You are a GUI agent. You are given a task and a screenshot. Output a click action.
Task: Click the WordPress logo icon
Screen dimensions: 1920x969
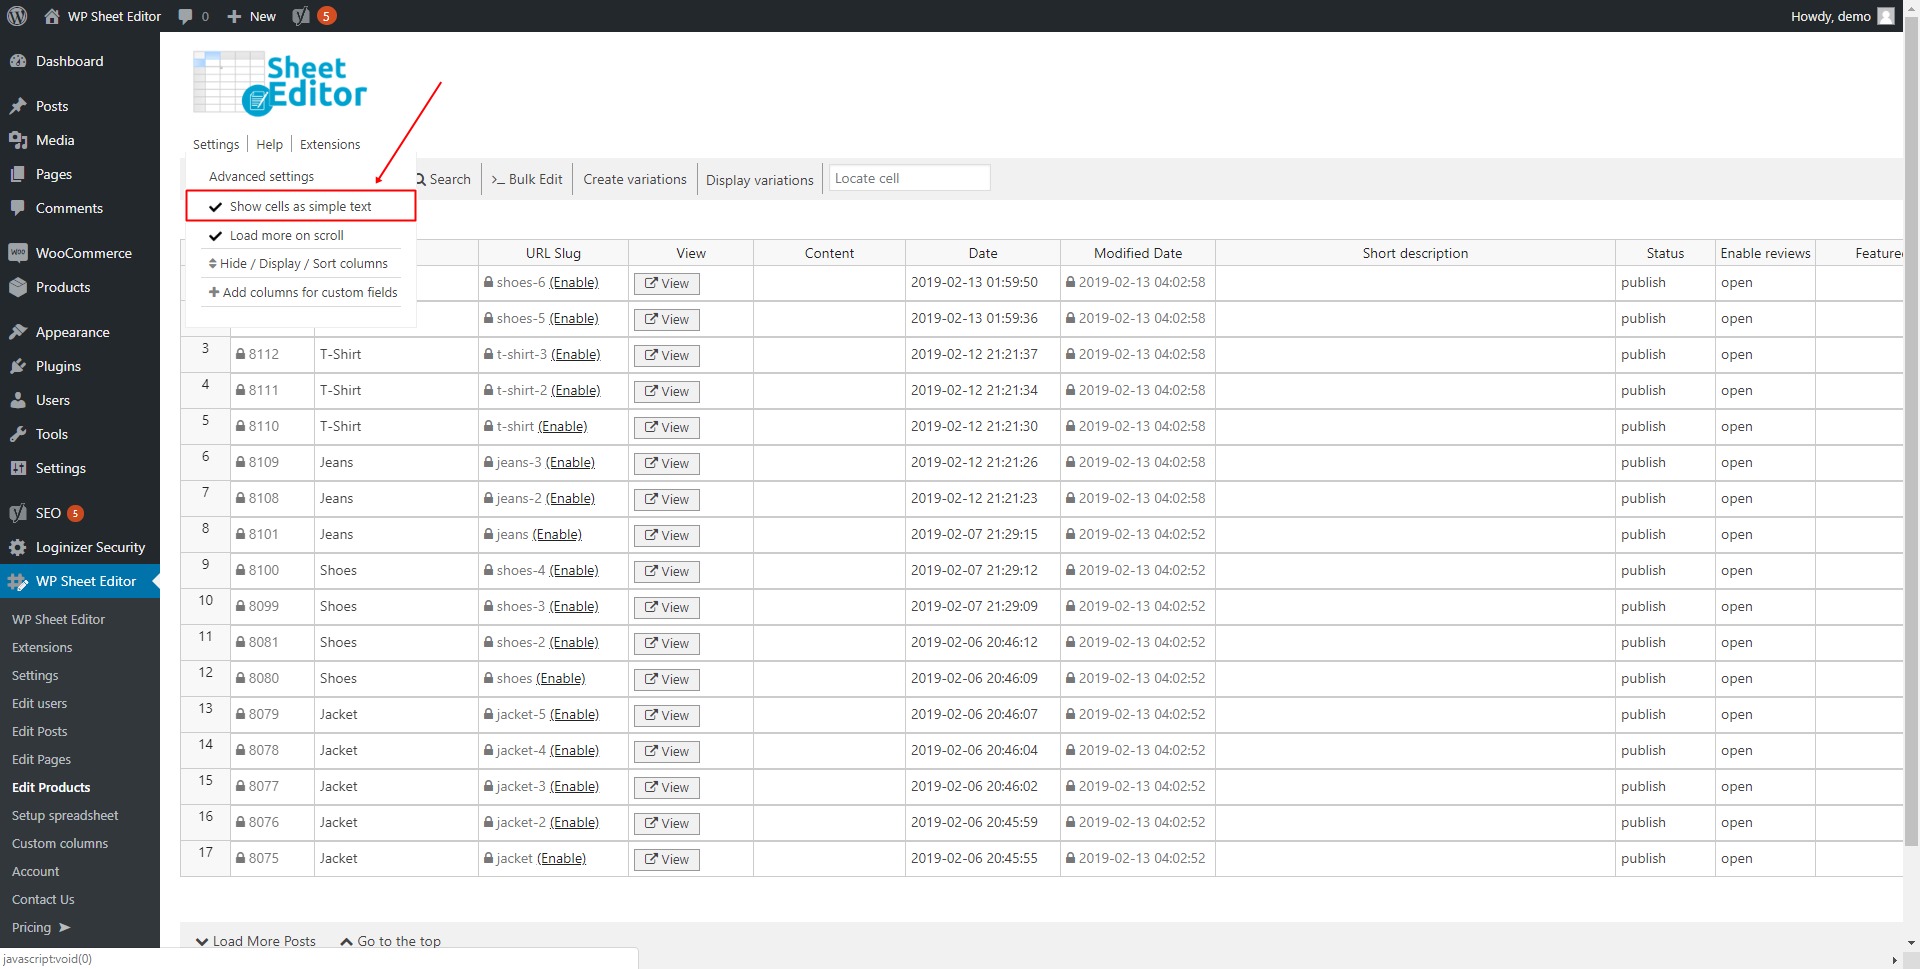pos(17,16)
